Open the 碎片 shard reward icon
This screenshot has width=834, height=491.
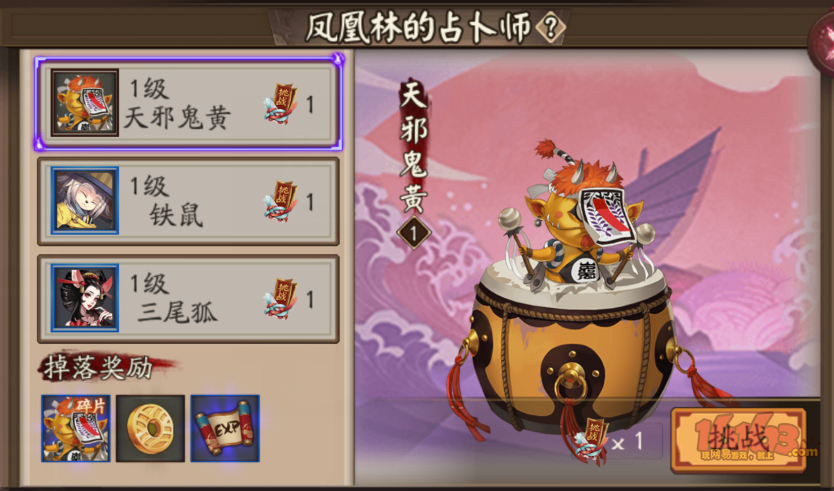tap(76, 428)
